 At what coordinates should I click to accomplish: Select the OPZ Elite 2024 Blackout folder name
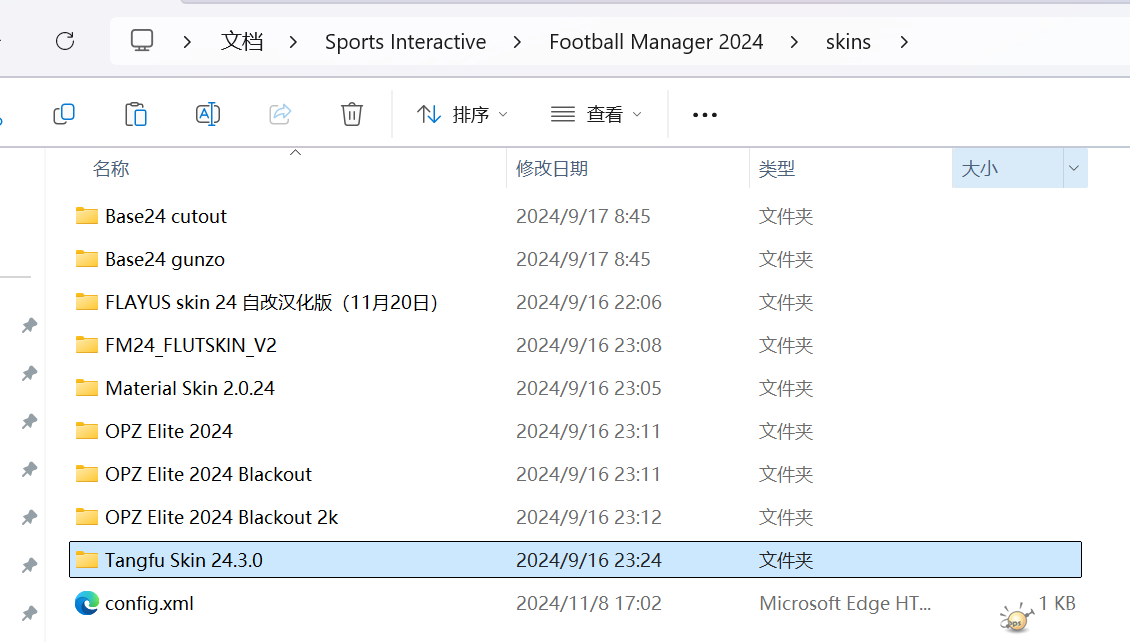point(209,474)
